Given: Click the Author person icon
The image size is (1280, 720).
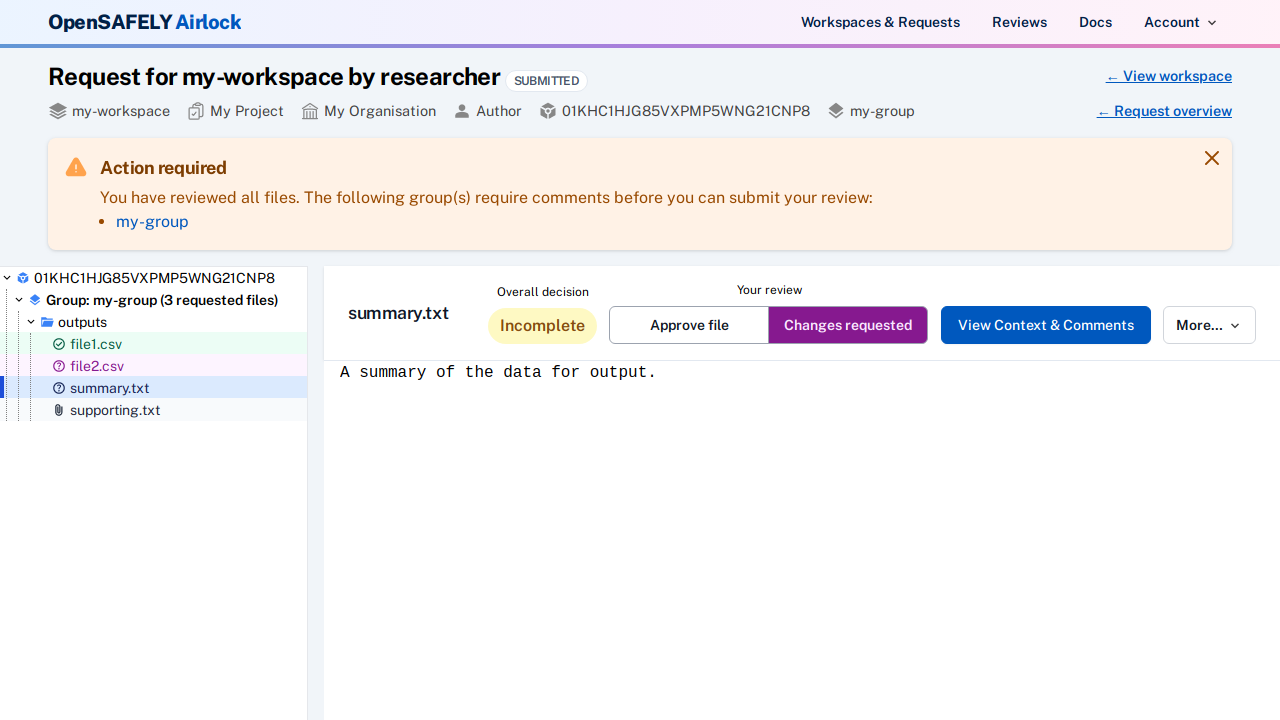Looking at the screenshot, I should [461, 111].
